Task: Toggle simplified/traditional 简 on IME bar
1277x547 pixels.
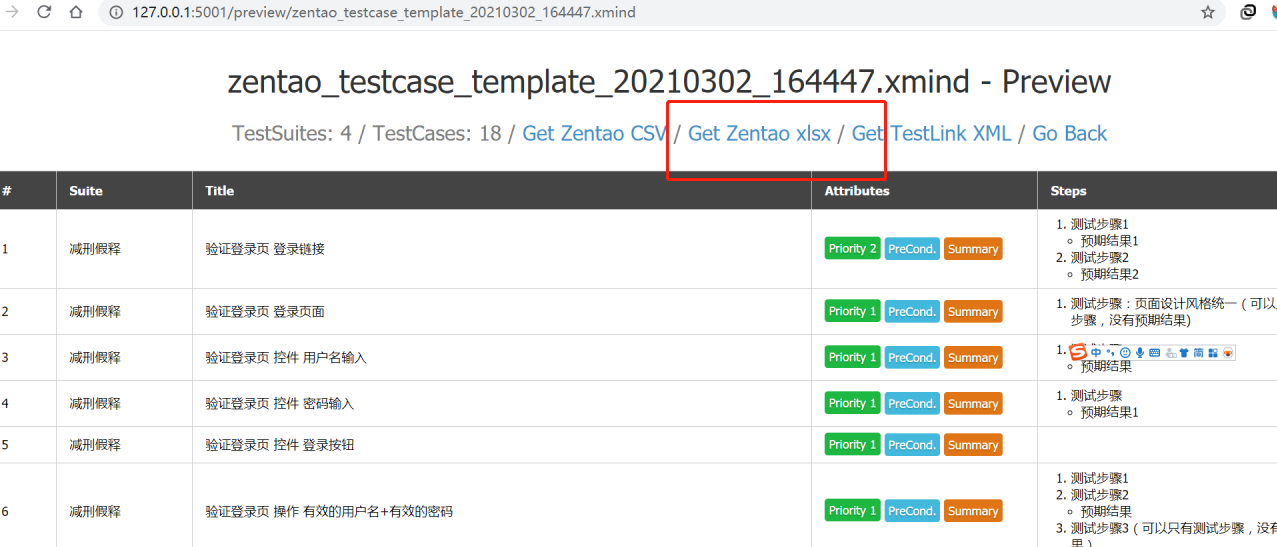Action: [x=1199, y=352]
